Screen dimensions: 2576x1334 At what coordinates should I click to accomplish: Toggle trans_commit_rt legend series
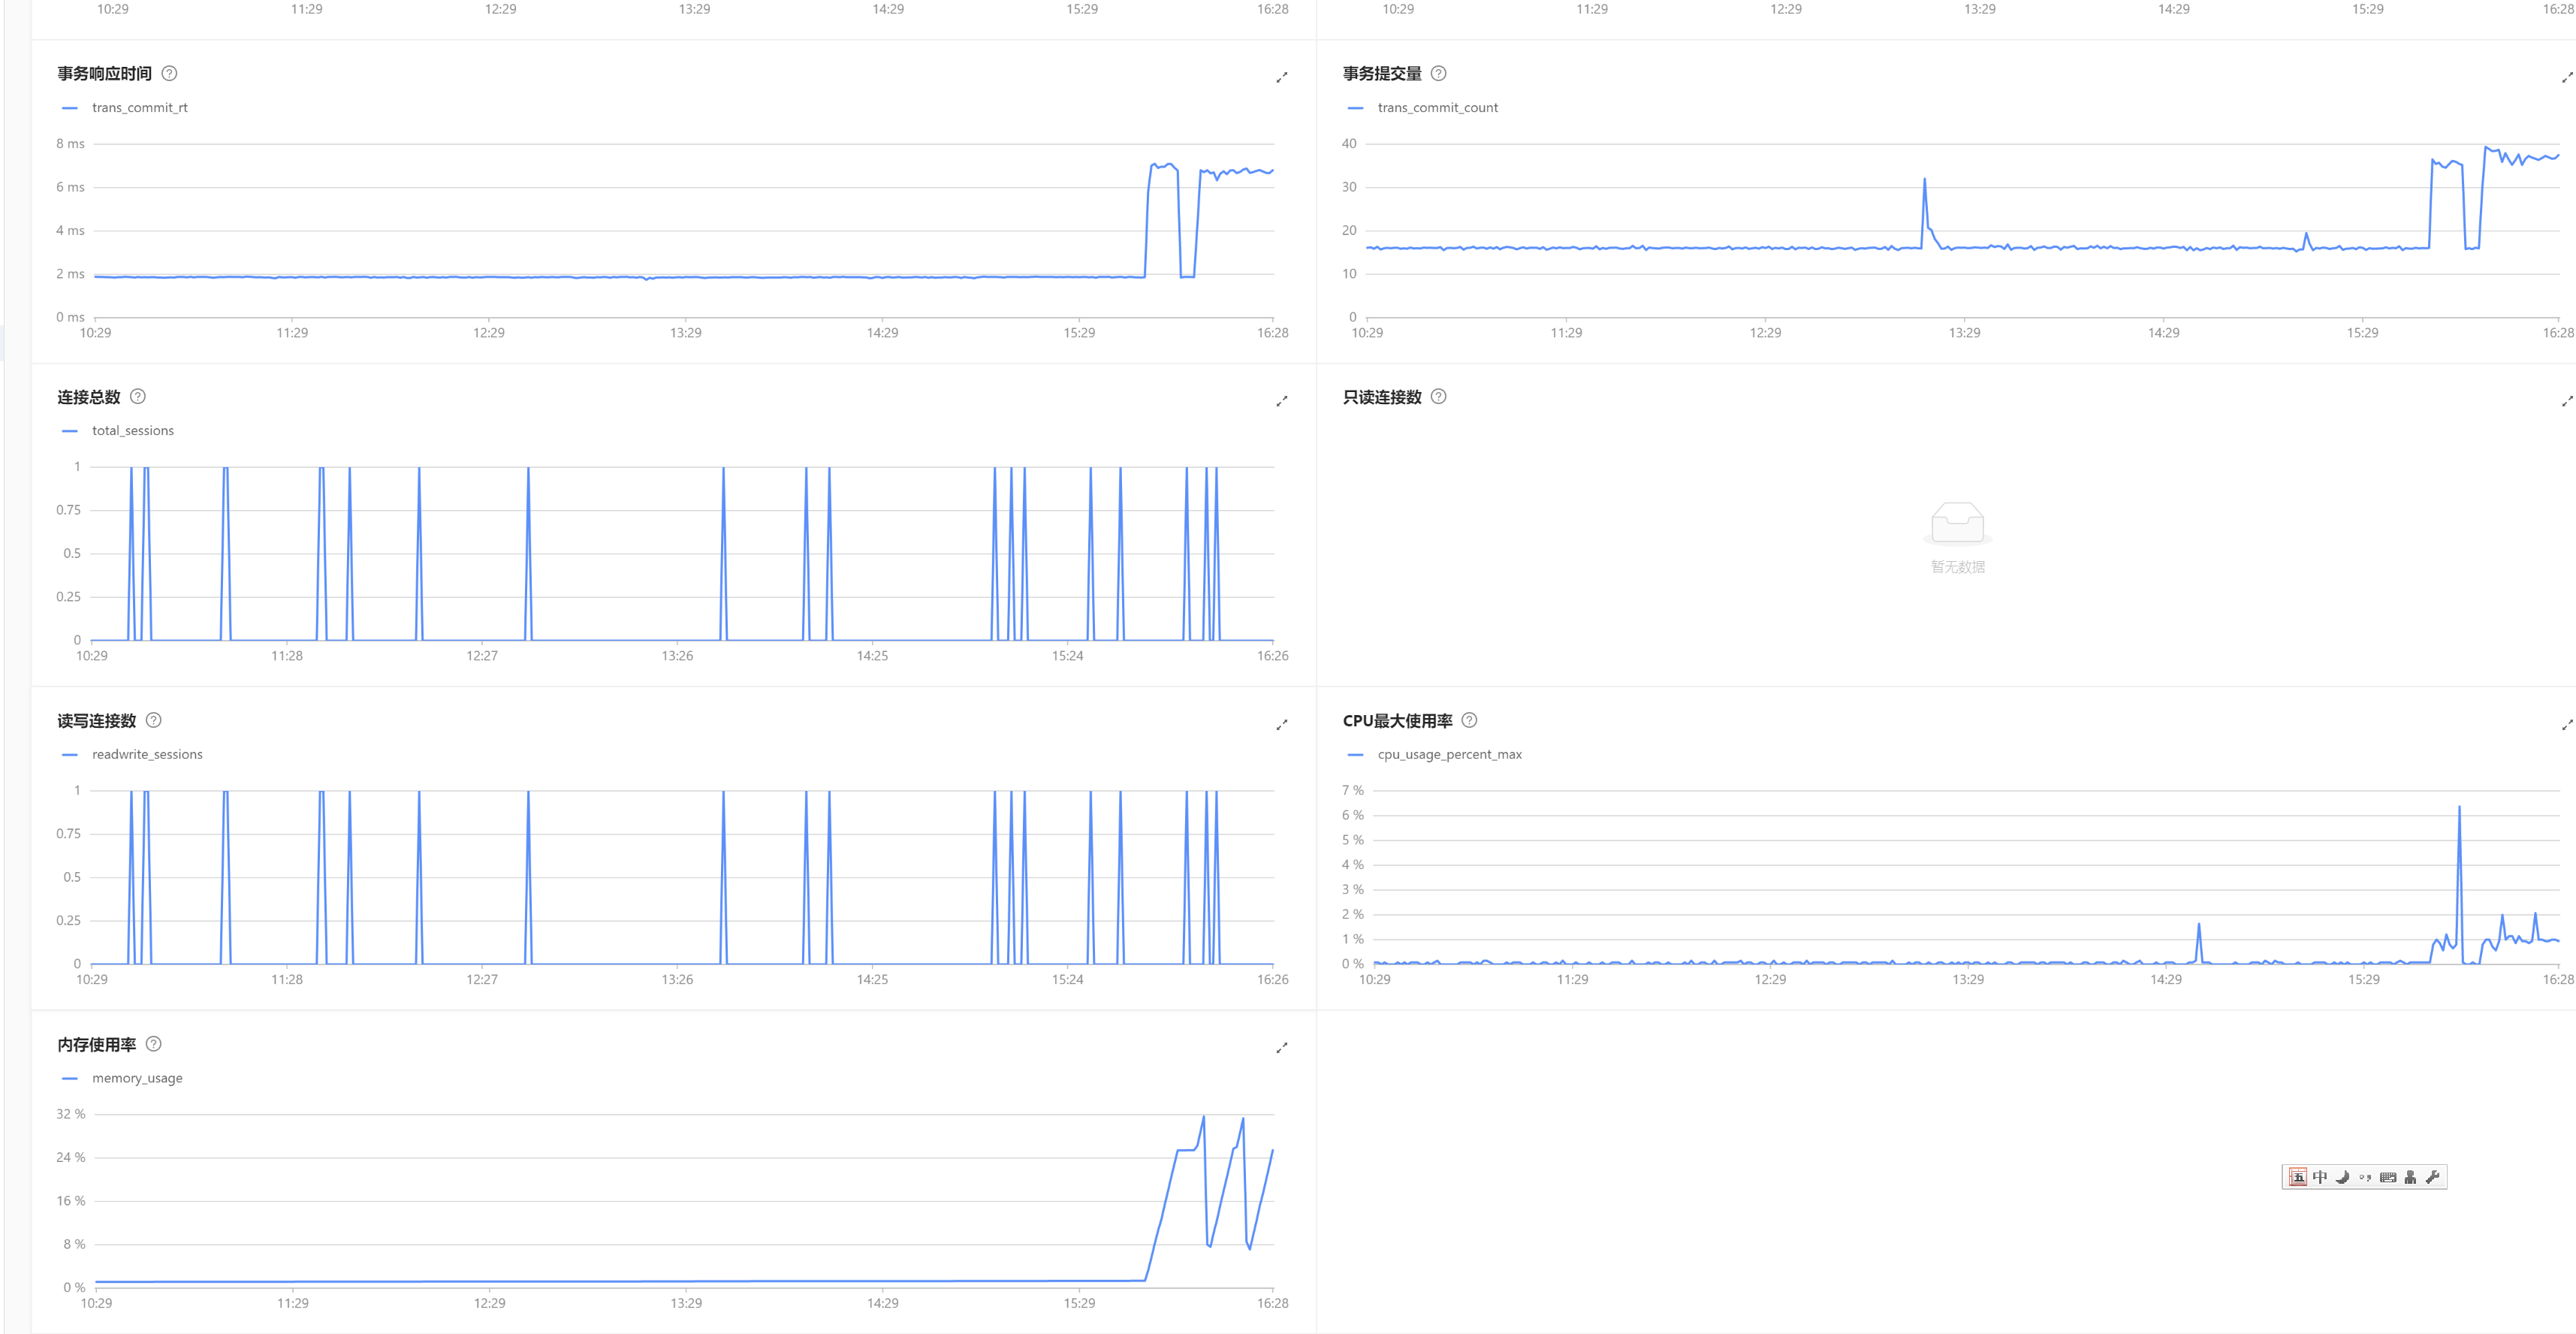tap(139, 107)
